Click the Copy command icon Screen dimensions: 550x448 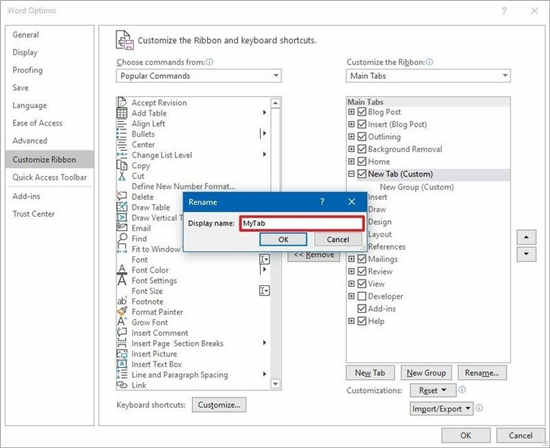122,165
